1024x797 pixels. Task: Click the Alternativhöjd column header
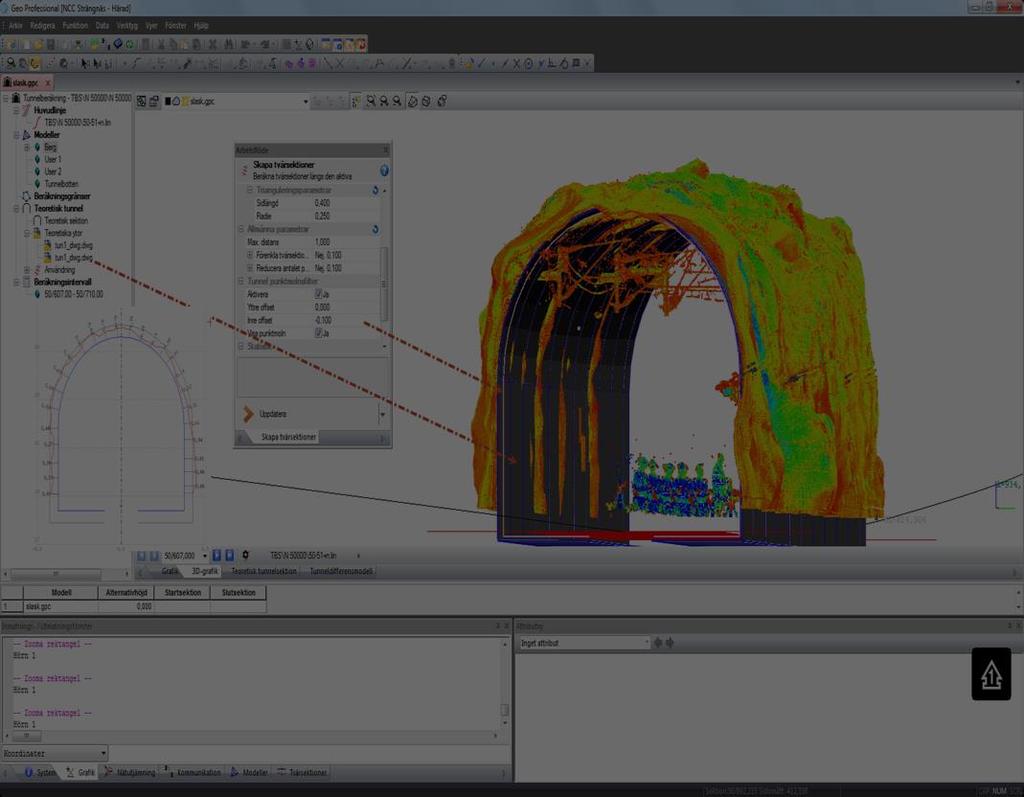coord(126,593)
